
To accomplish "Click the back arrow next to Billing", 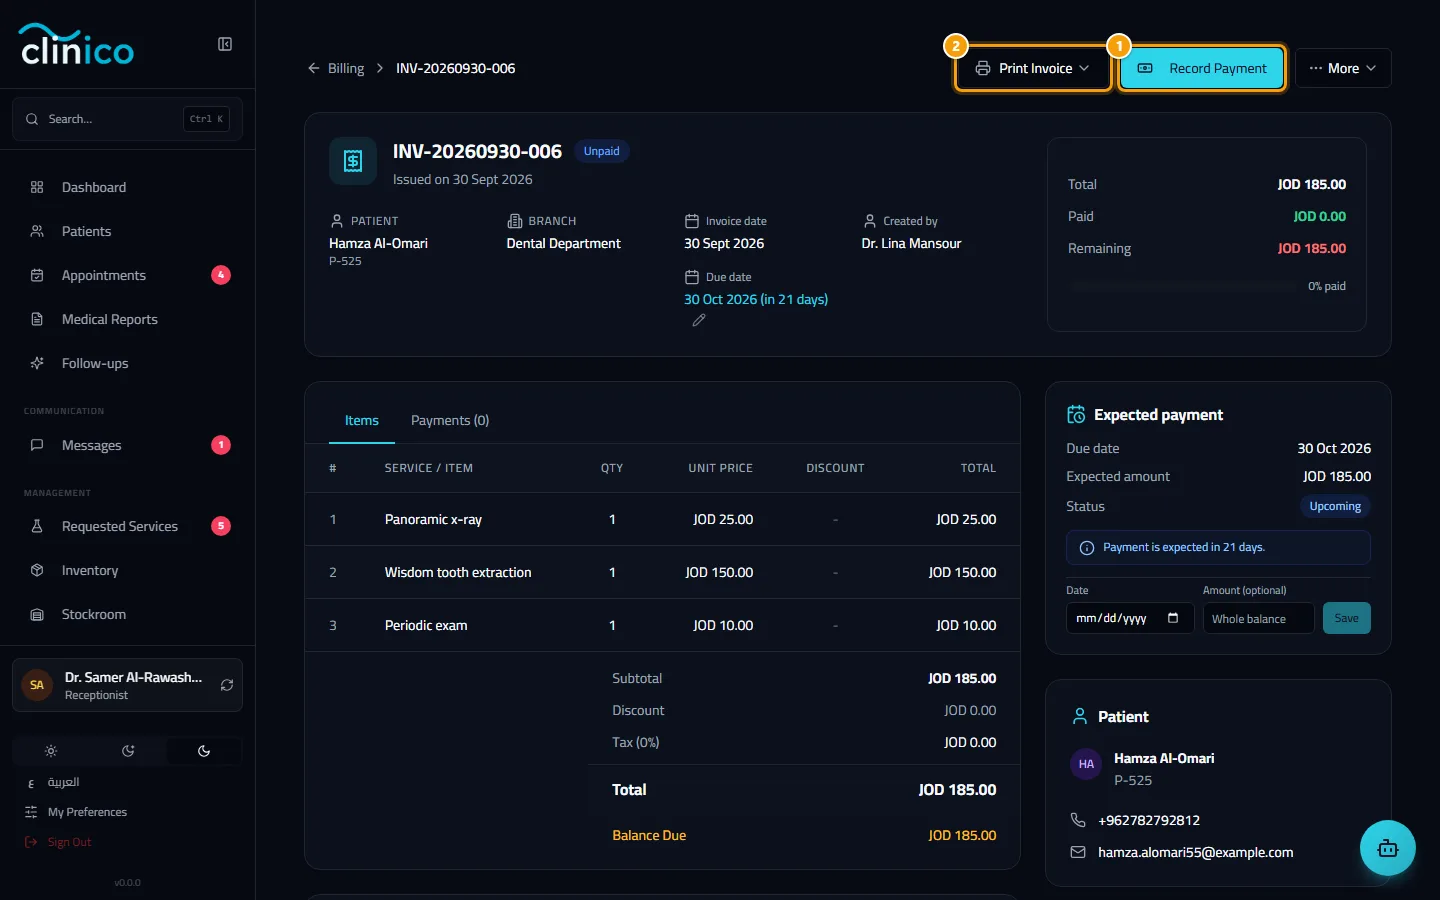I will pos(314,68).
